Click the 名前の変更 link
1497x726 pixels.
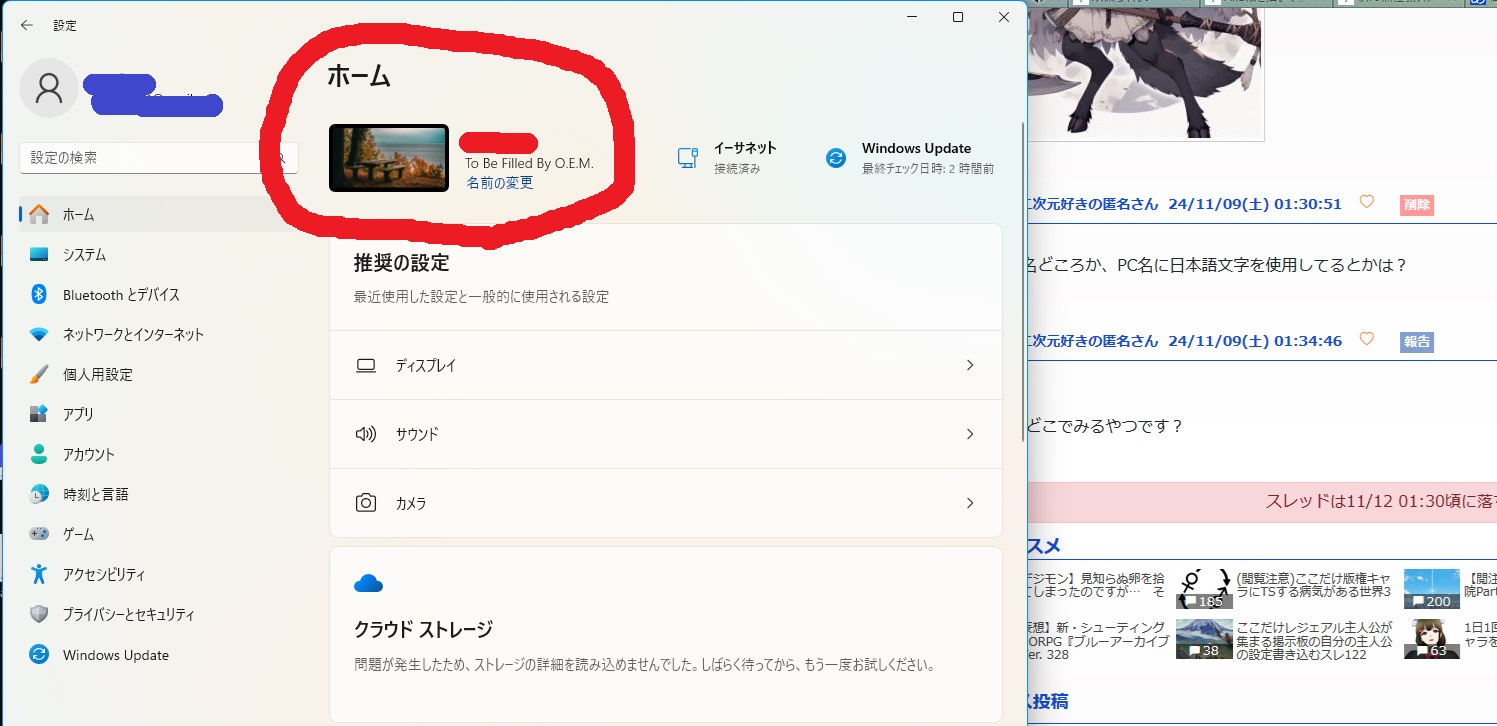pyautogui.click(x=500, y=183)
